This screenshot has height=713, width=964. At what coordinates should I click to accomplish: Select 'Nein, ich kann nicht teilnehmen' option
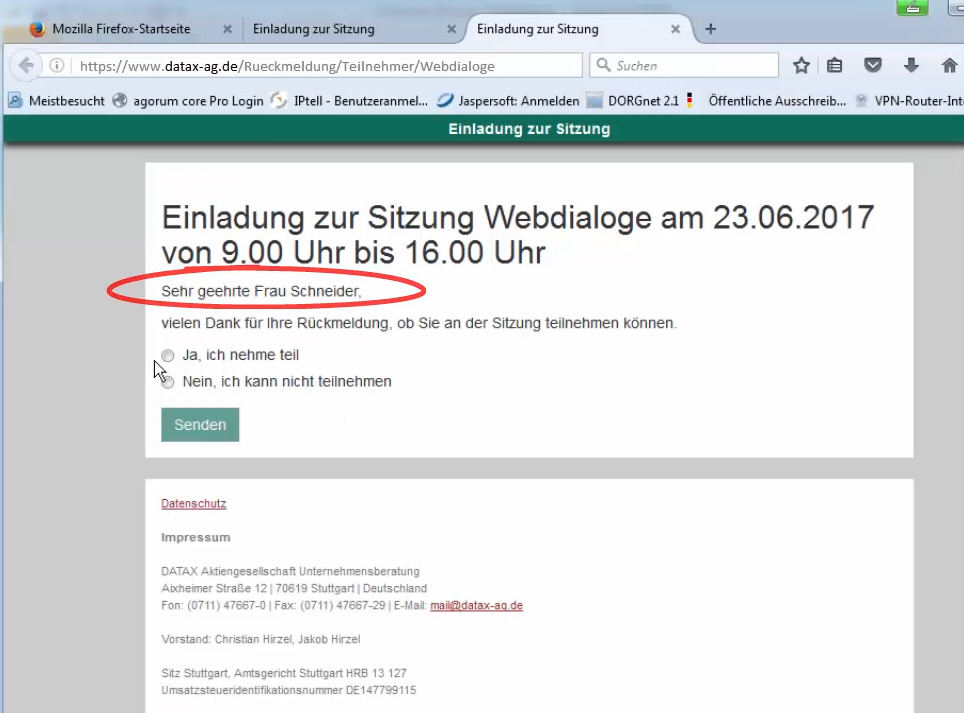[x=168, y=382]
